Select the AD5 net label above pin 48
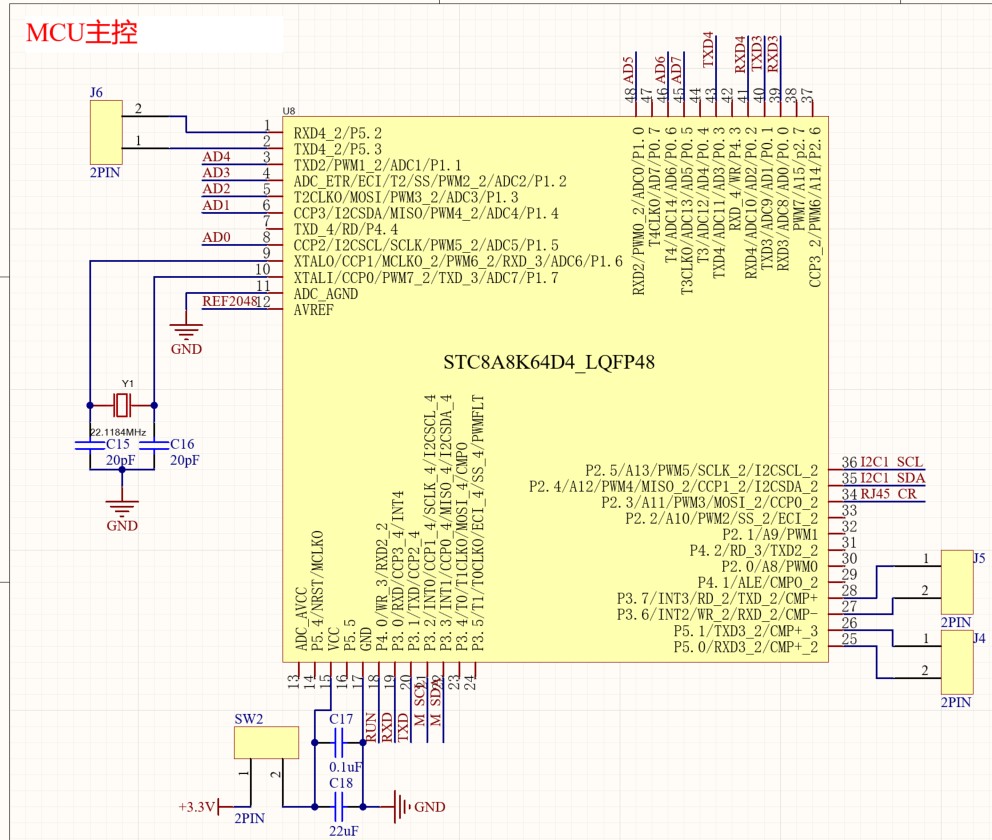The image size is (992, 840). point(628,70)
